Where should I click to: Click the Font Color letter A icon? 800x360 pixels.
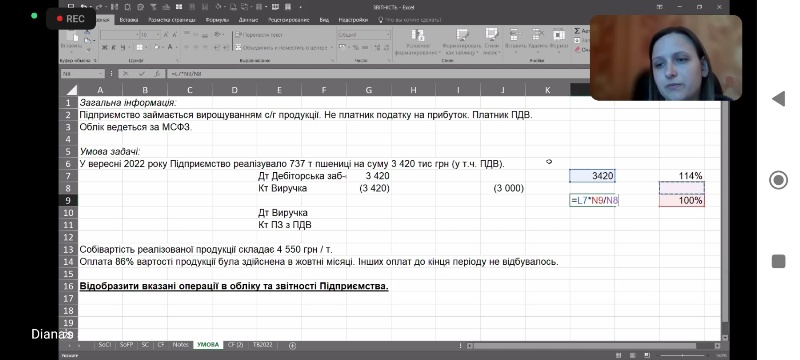pyautogui.click(x=170, y=47)
